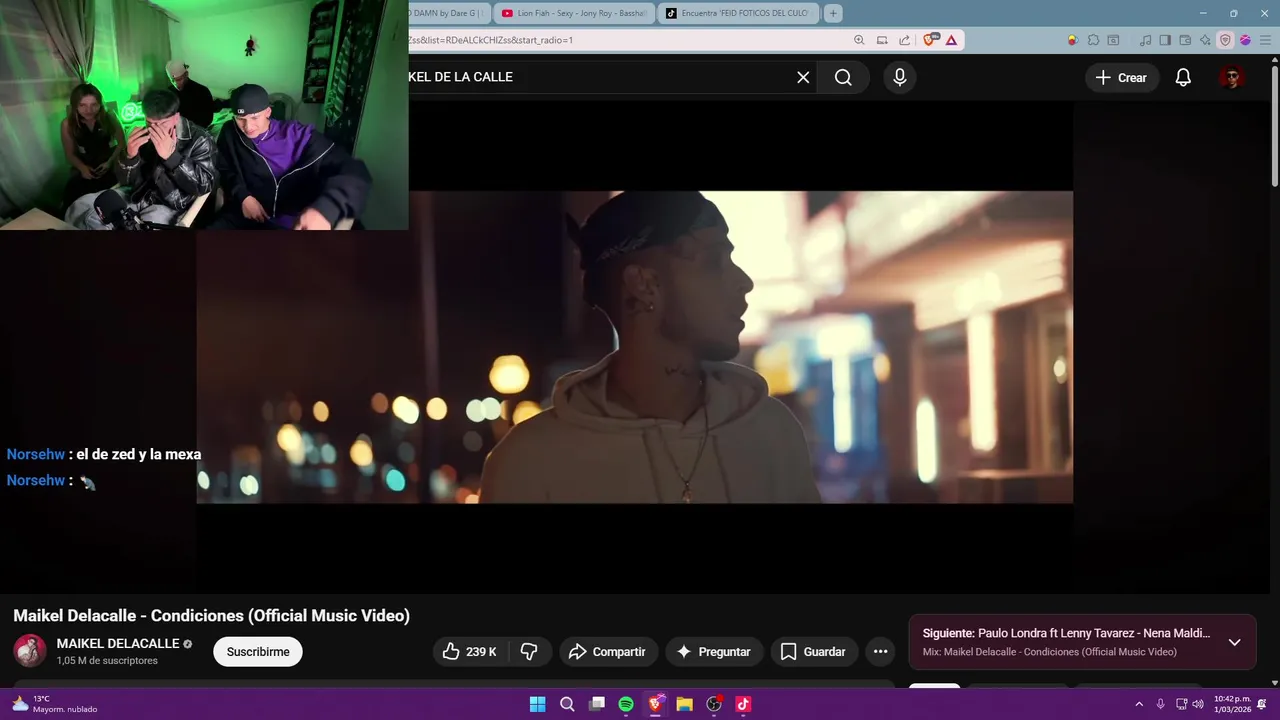Screen dimensions: 1280x720
Task: Open the browser hamburger main menu
Action: [1265, 40]
